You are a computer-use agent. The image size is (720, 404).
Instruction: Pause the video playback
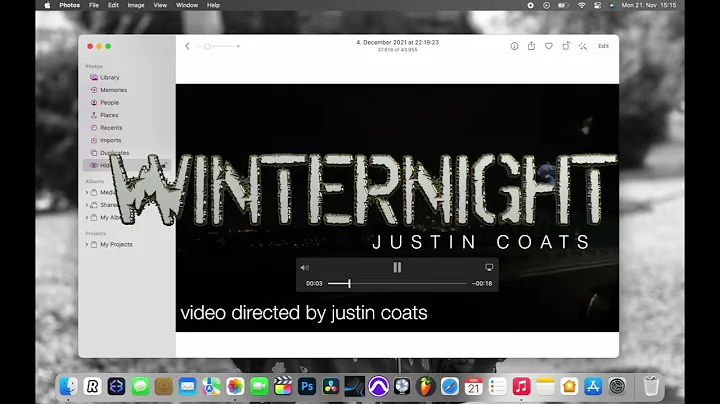click(x=397, y=267)
